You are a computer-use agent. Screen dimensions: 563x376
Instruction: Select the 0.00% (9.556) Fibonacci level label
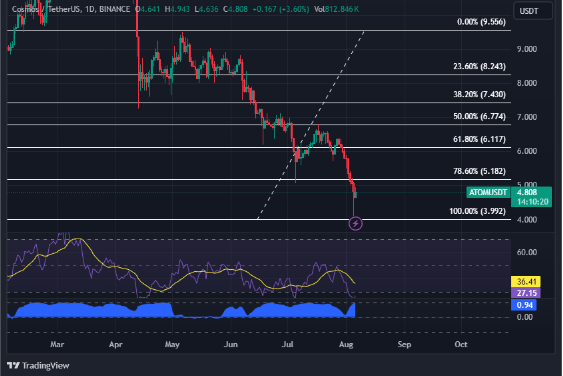481,22
